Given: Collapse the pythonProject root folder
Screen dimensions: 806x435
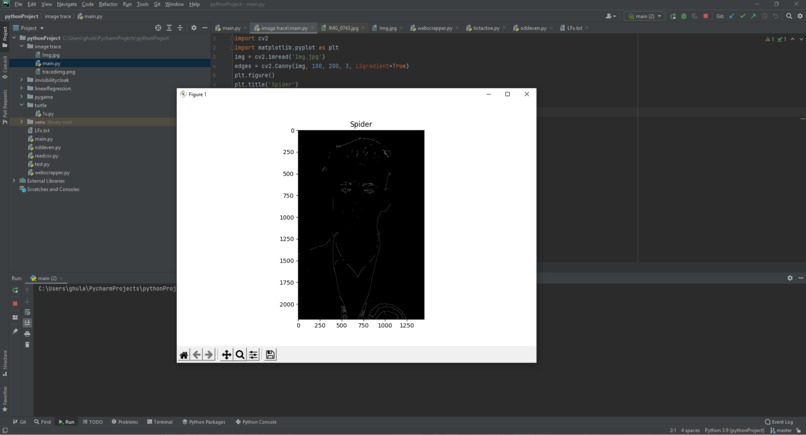Looking at the screenshot, I should [x=14, y=38].
